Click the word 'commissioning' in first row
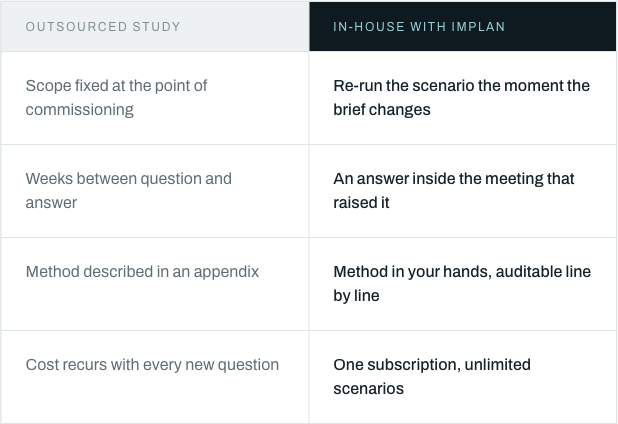The height and width of the screenshot is (424, 618). click(x=80, y=110)
